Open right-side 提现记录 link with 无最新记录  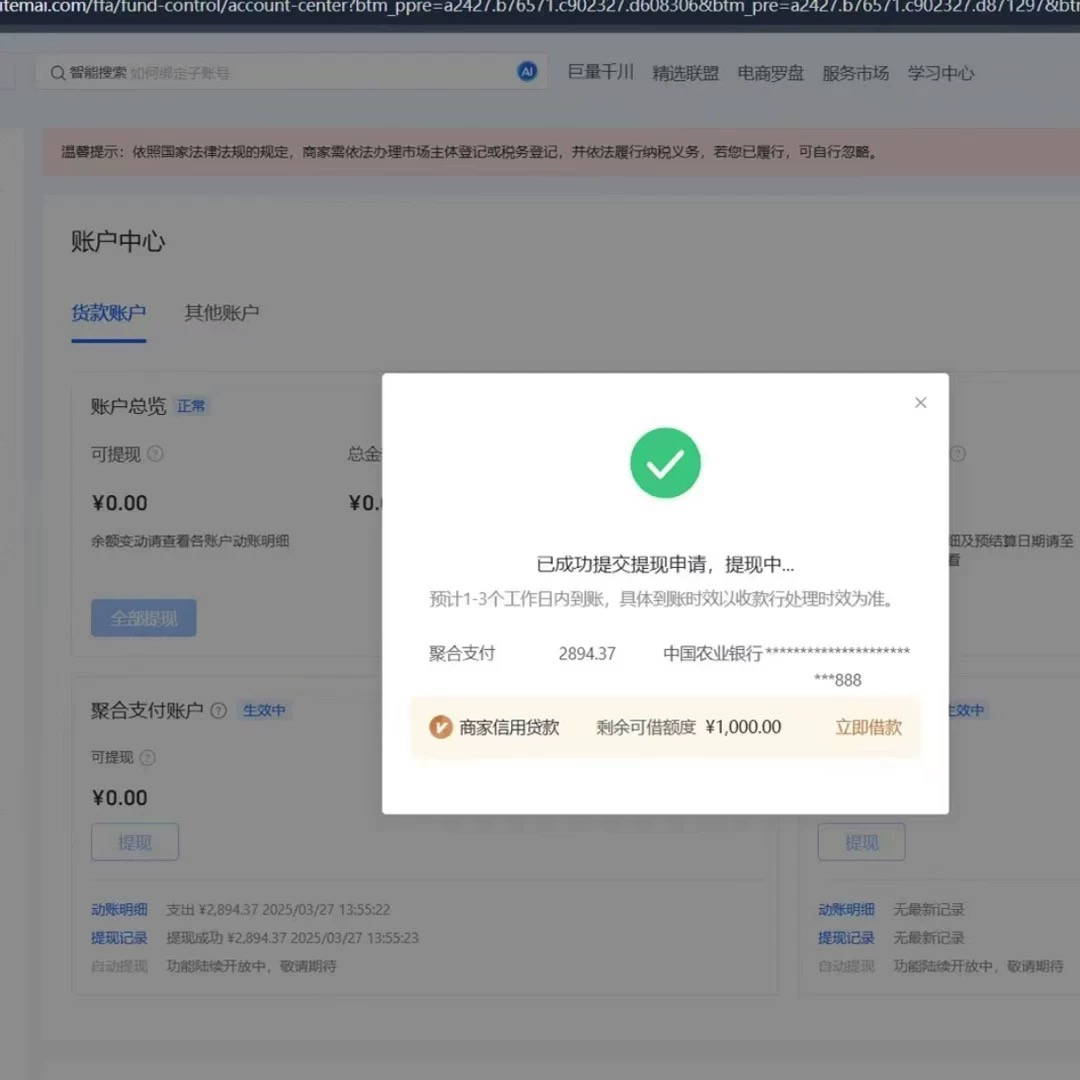846,937
